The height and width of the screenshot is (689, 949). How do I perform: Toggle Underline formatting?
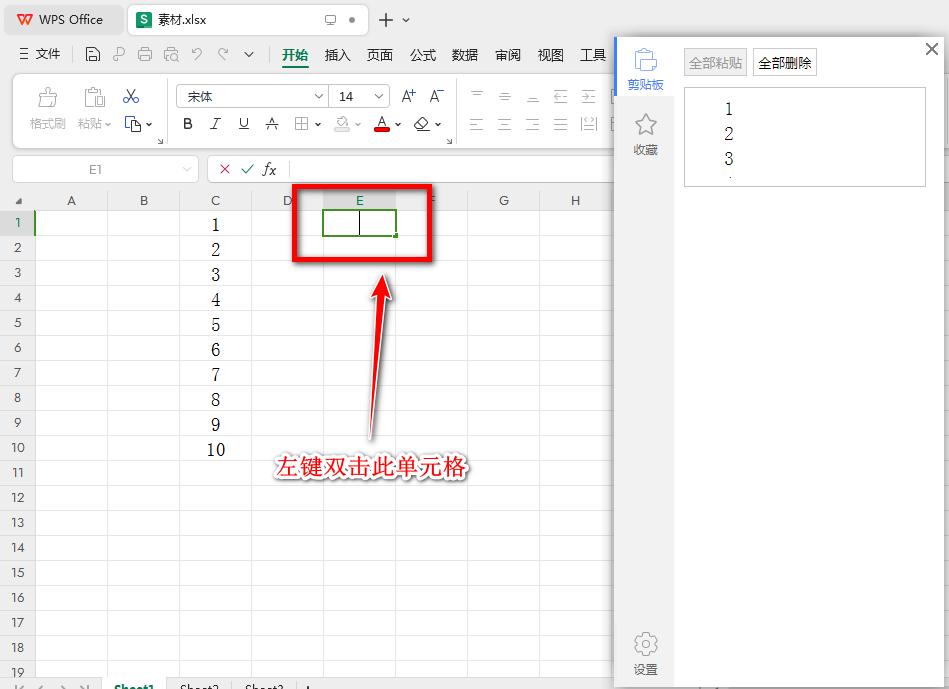[x=243, y=124]
